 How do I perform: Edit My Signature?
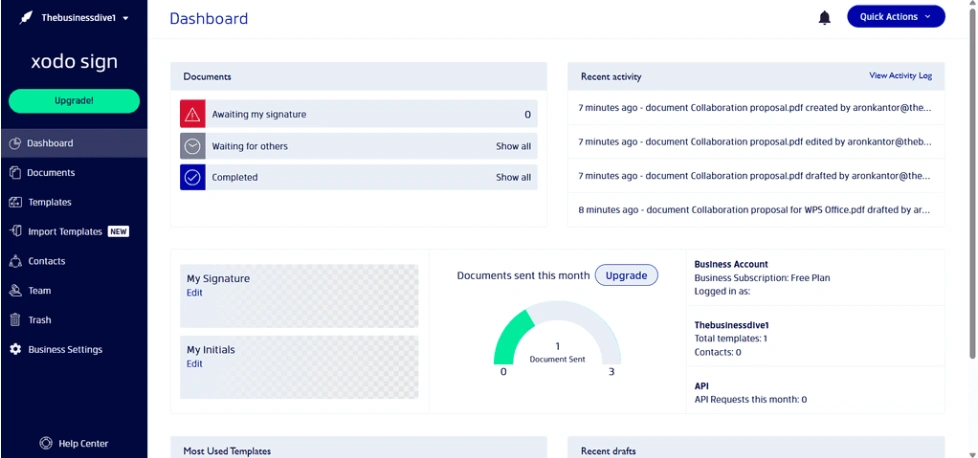195,293
